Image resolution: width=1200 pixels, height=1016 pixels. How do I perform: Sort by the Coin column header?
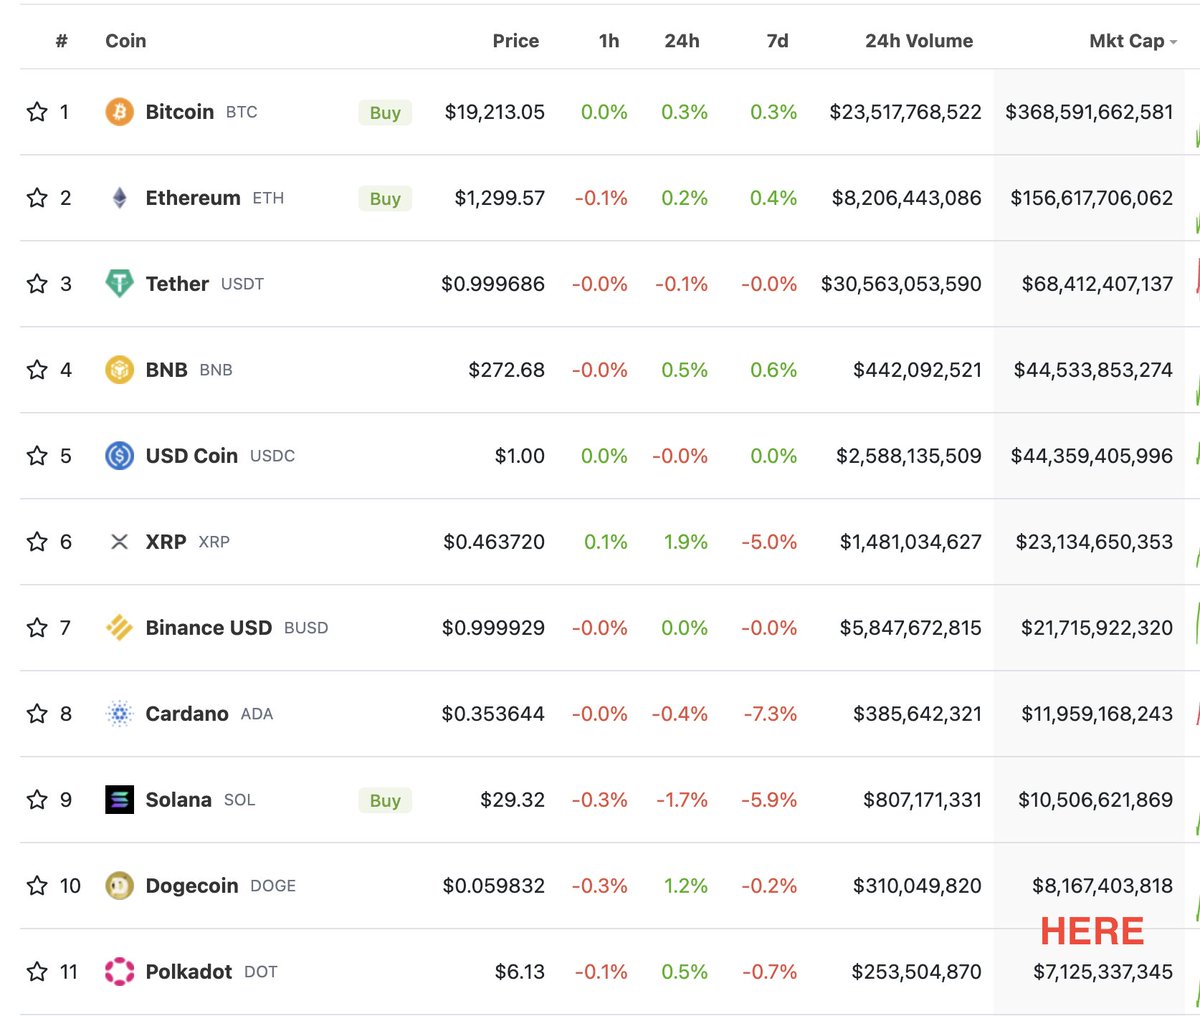click(x=126, y=41)
